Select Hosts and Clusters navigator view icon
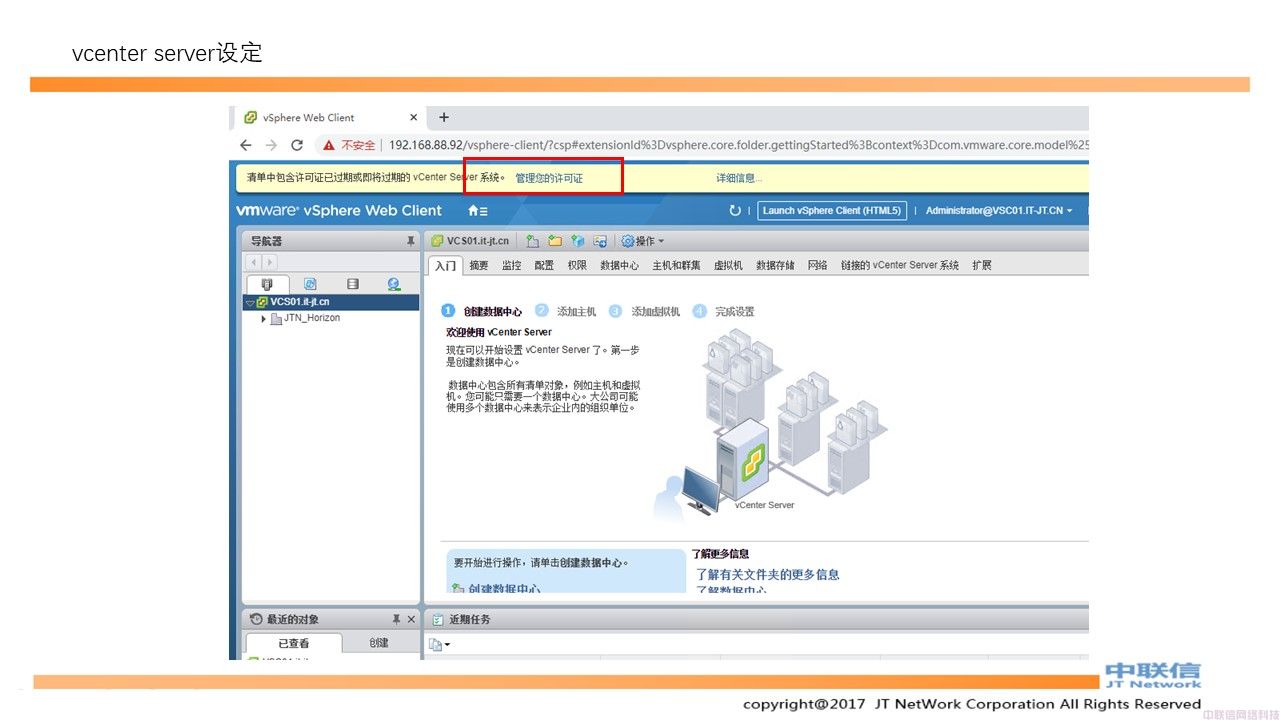Image resolution: width=1280 pixels, height=720 pixels. pos(267,284)
